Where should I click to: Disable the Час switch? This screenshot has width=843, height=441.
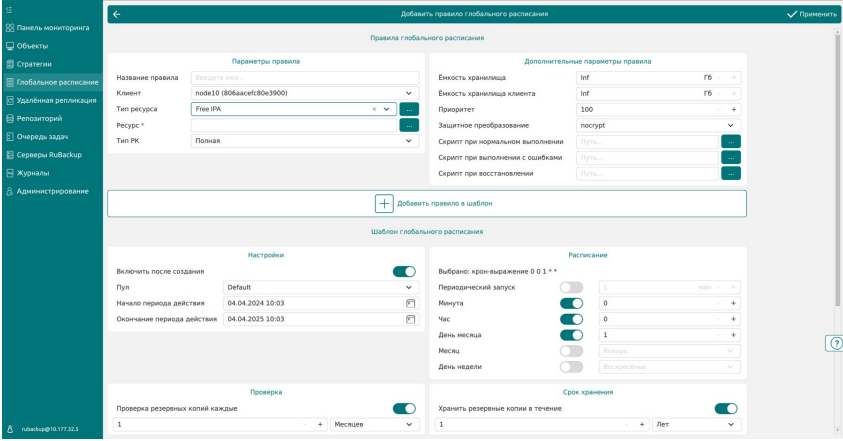pos(571,319)
